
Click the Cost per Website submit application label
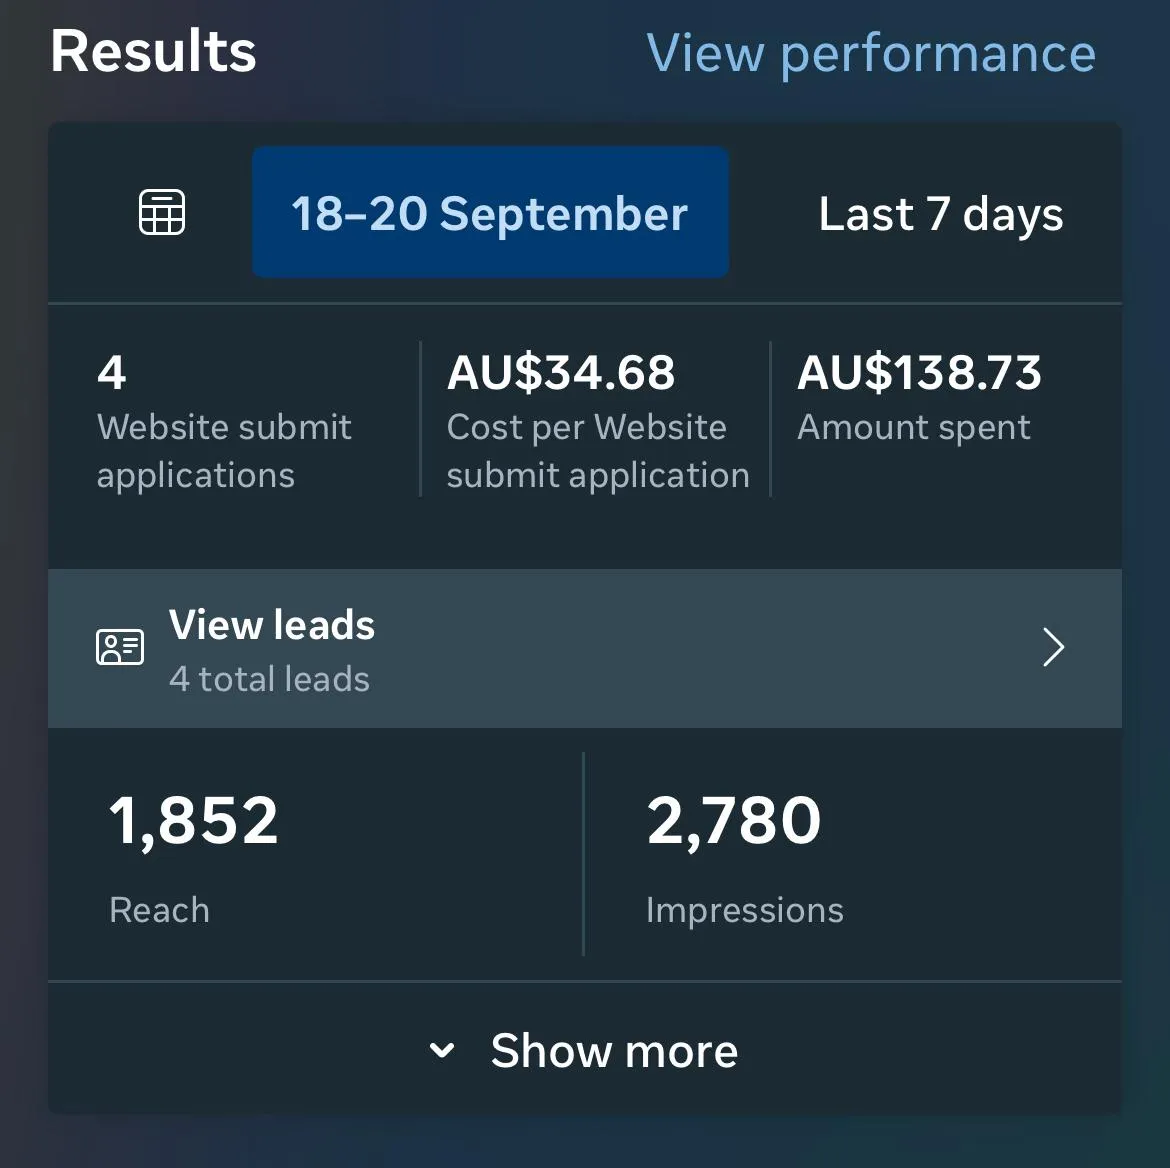tap(598, 452)
